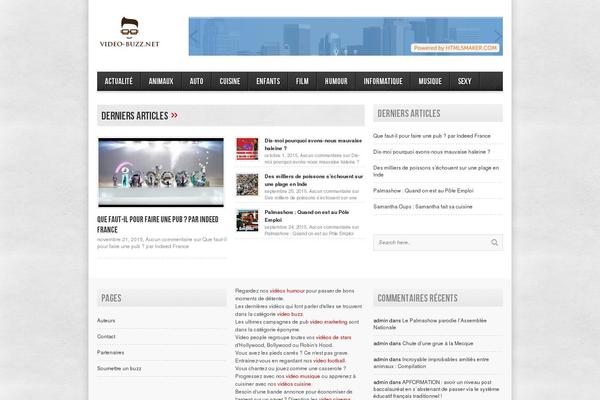
Task: Open the Auto menu item
Action: pyautogui.click(x=196, y=81)
